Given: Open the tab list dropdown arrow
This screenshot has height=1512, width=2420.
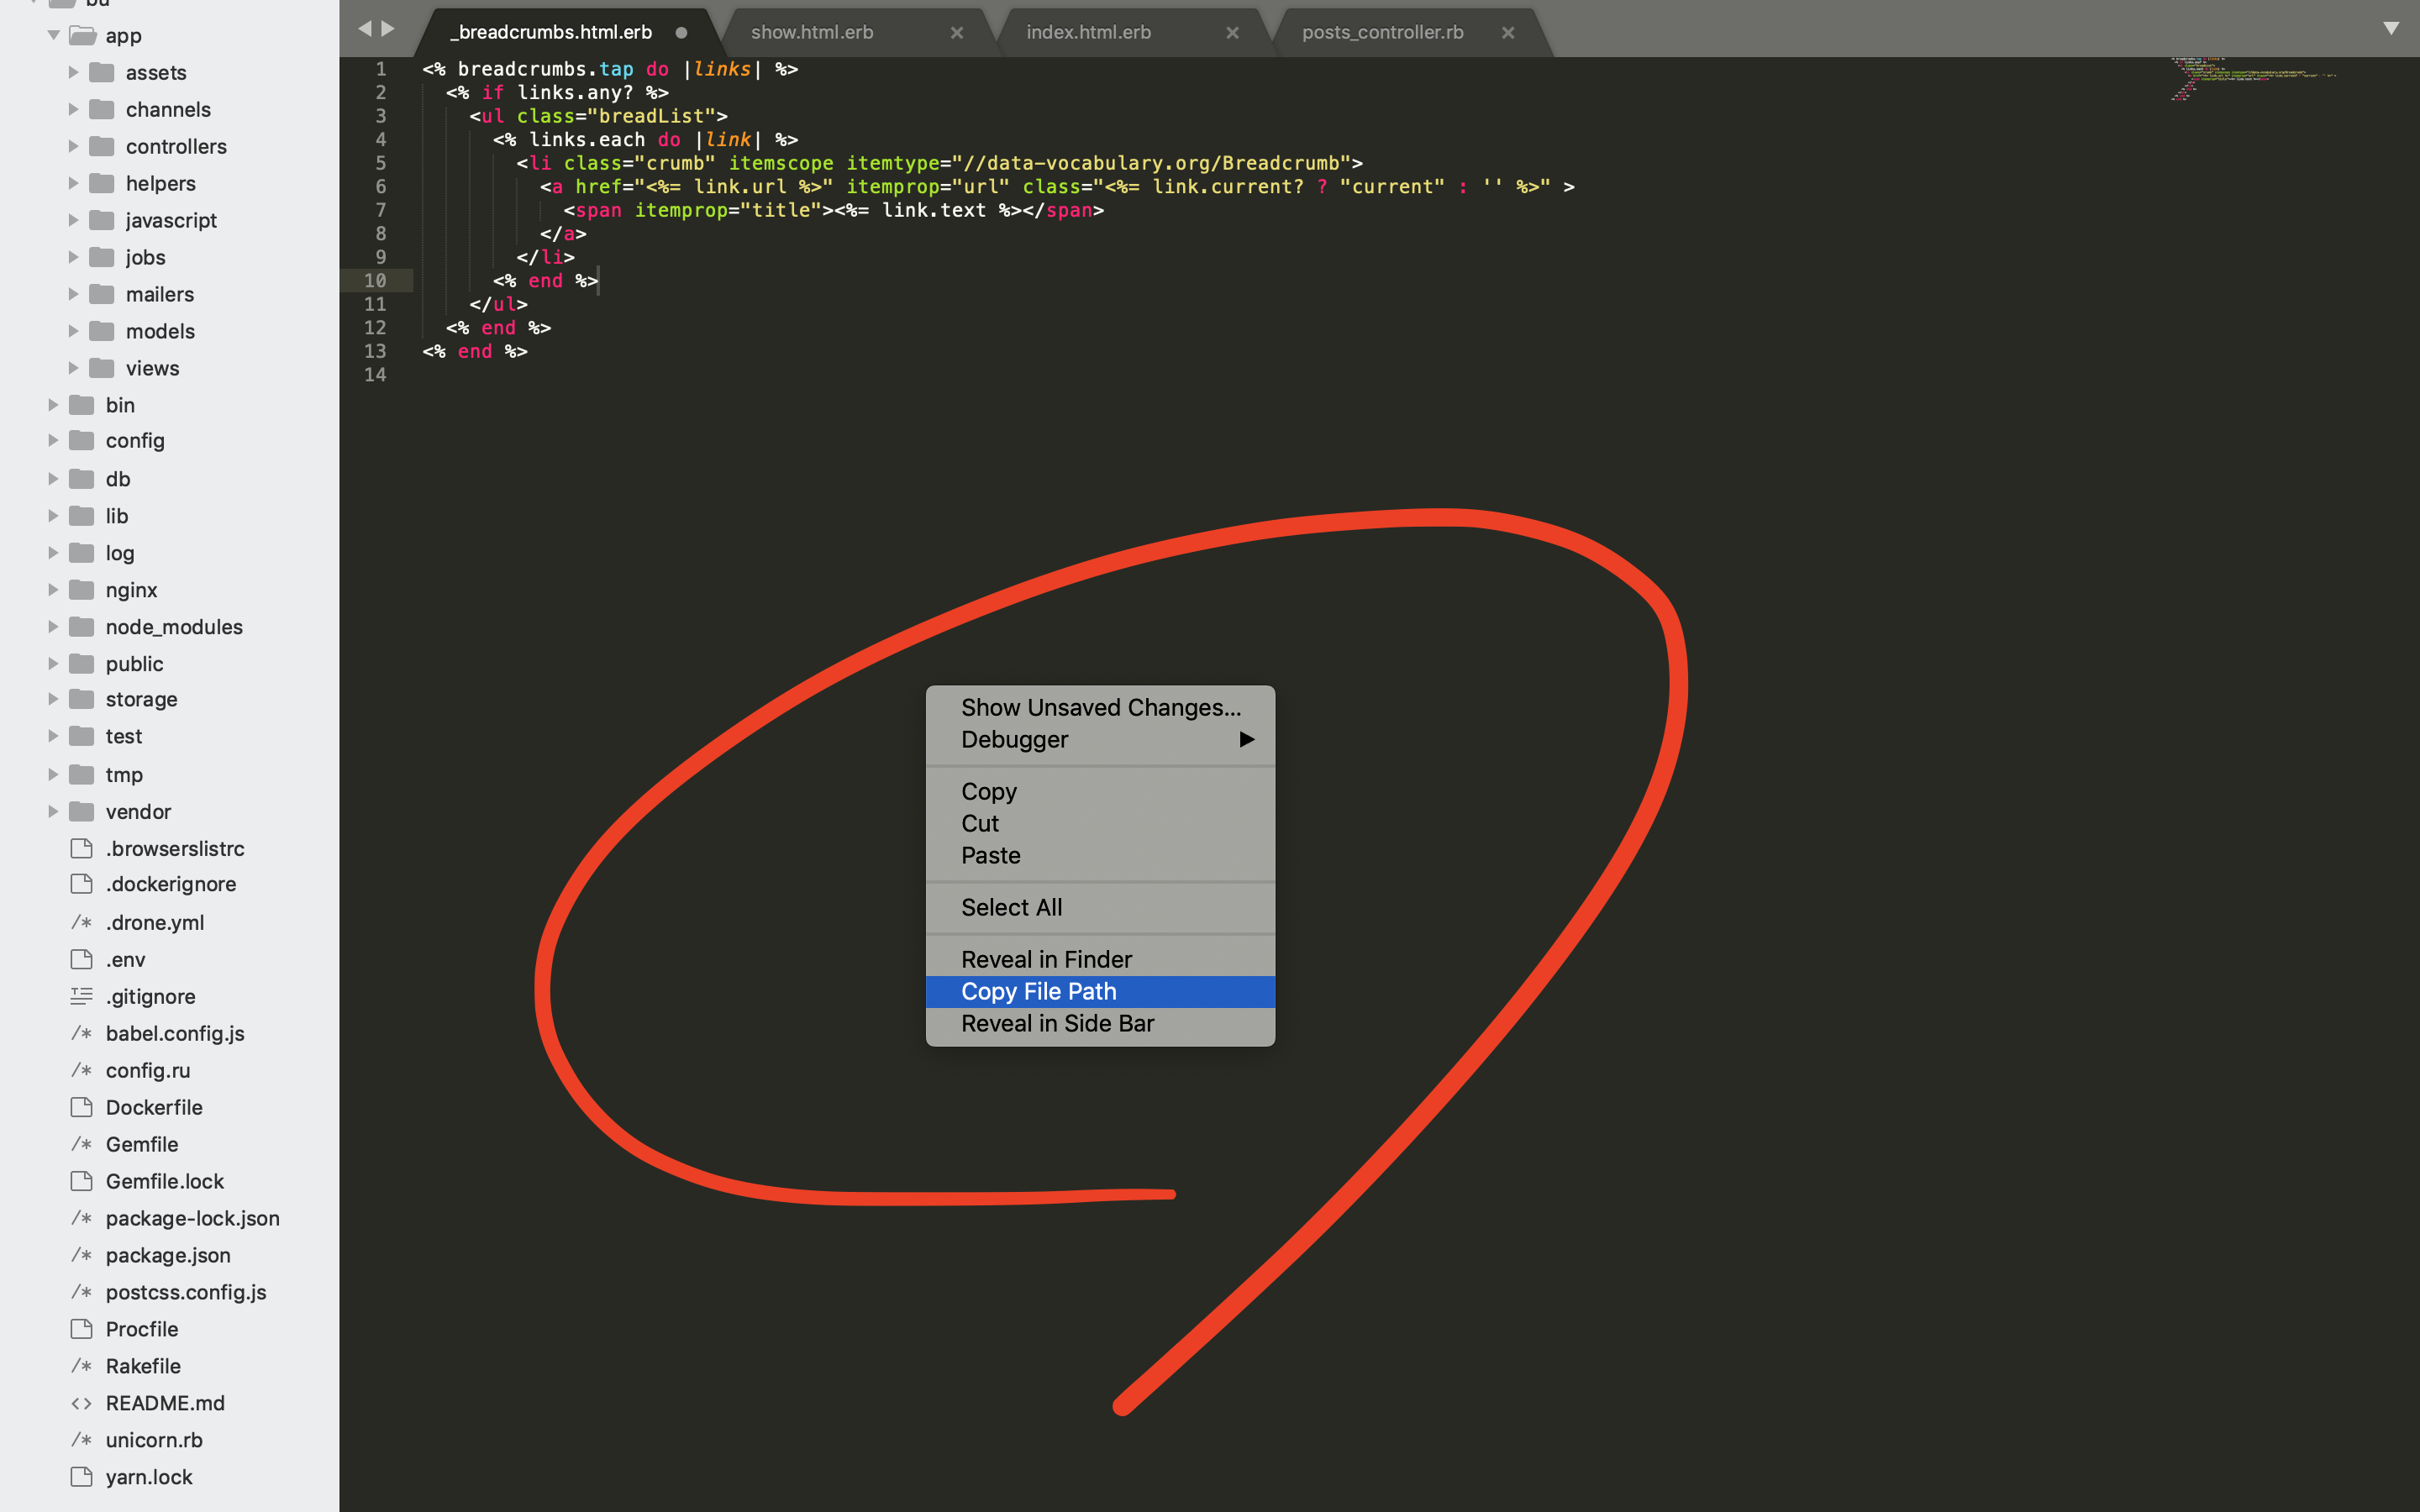Looking at the screenshot, I should [2390, 28].
